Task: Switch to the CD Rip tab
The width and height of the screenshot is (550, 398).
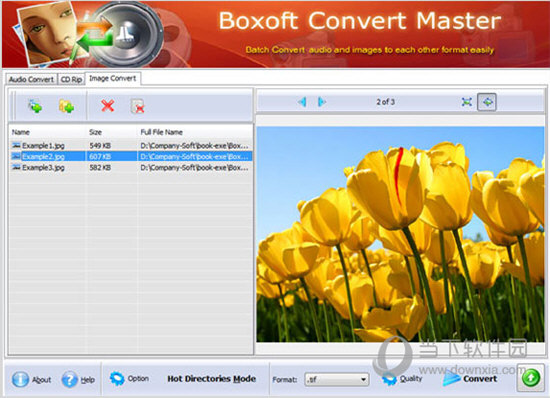Action: [72, 80]
